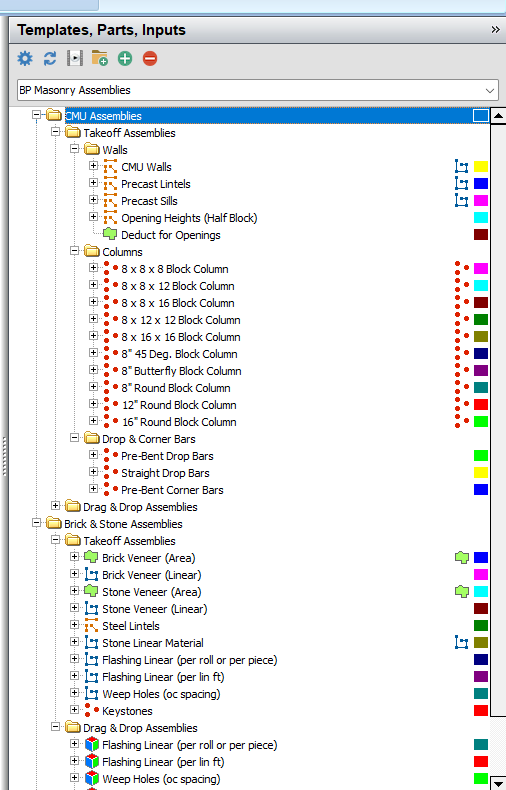Click the Walls folder icon
Screen dimensions: 506x790
92,150
